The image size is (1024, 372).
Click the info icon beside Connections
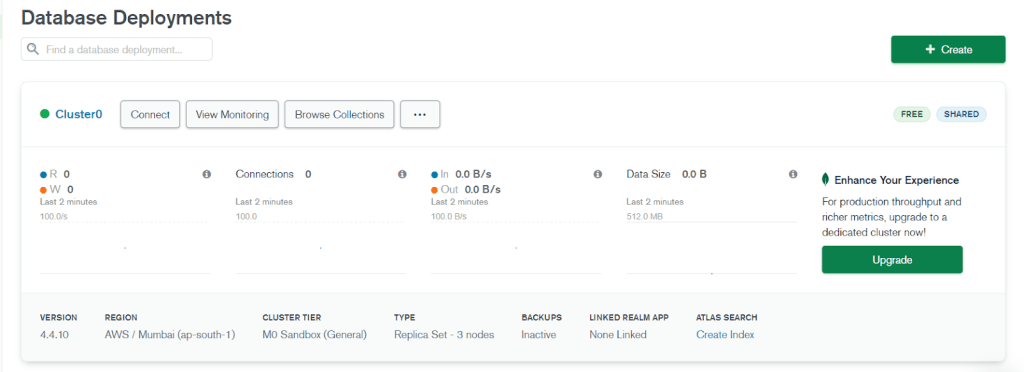pos(402,174)
